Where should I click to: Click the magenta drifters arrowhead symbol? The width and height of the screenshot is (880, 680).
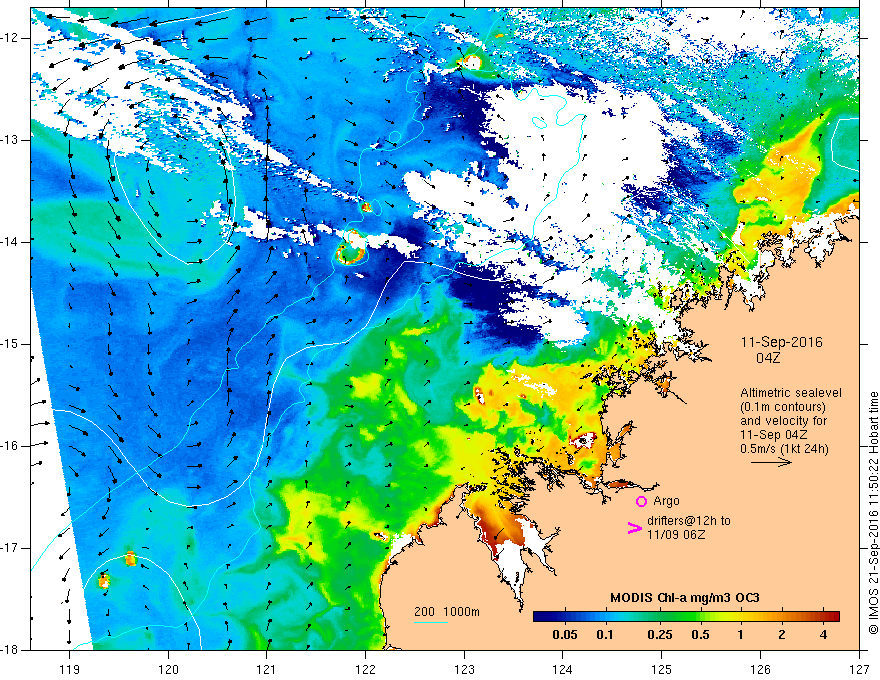click(634, 528)
